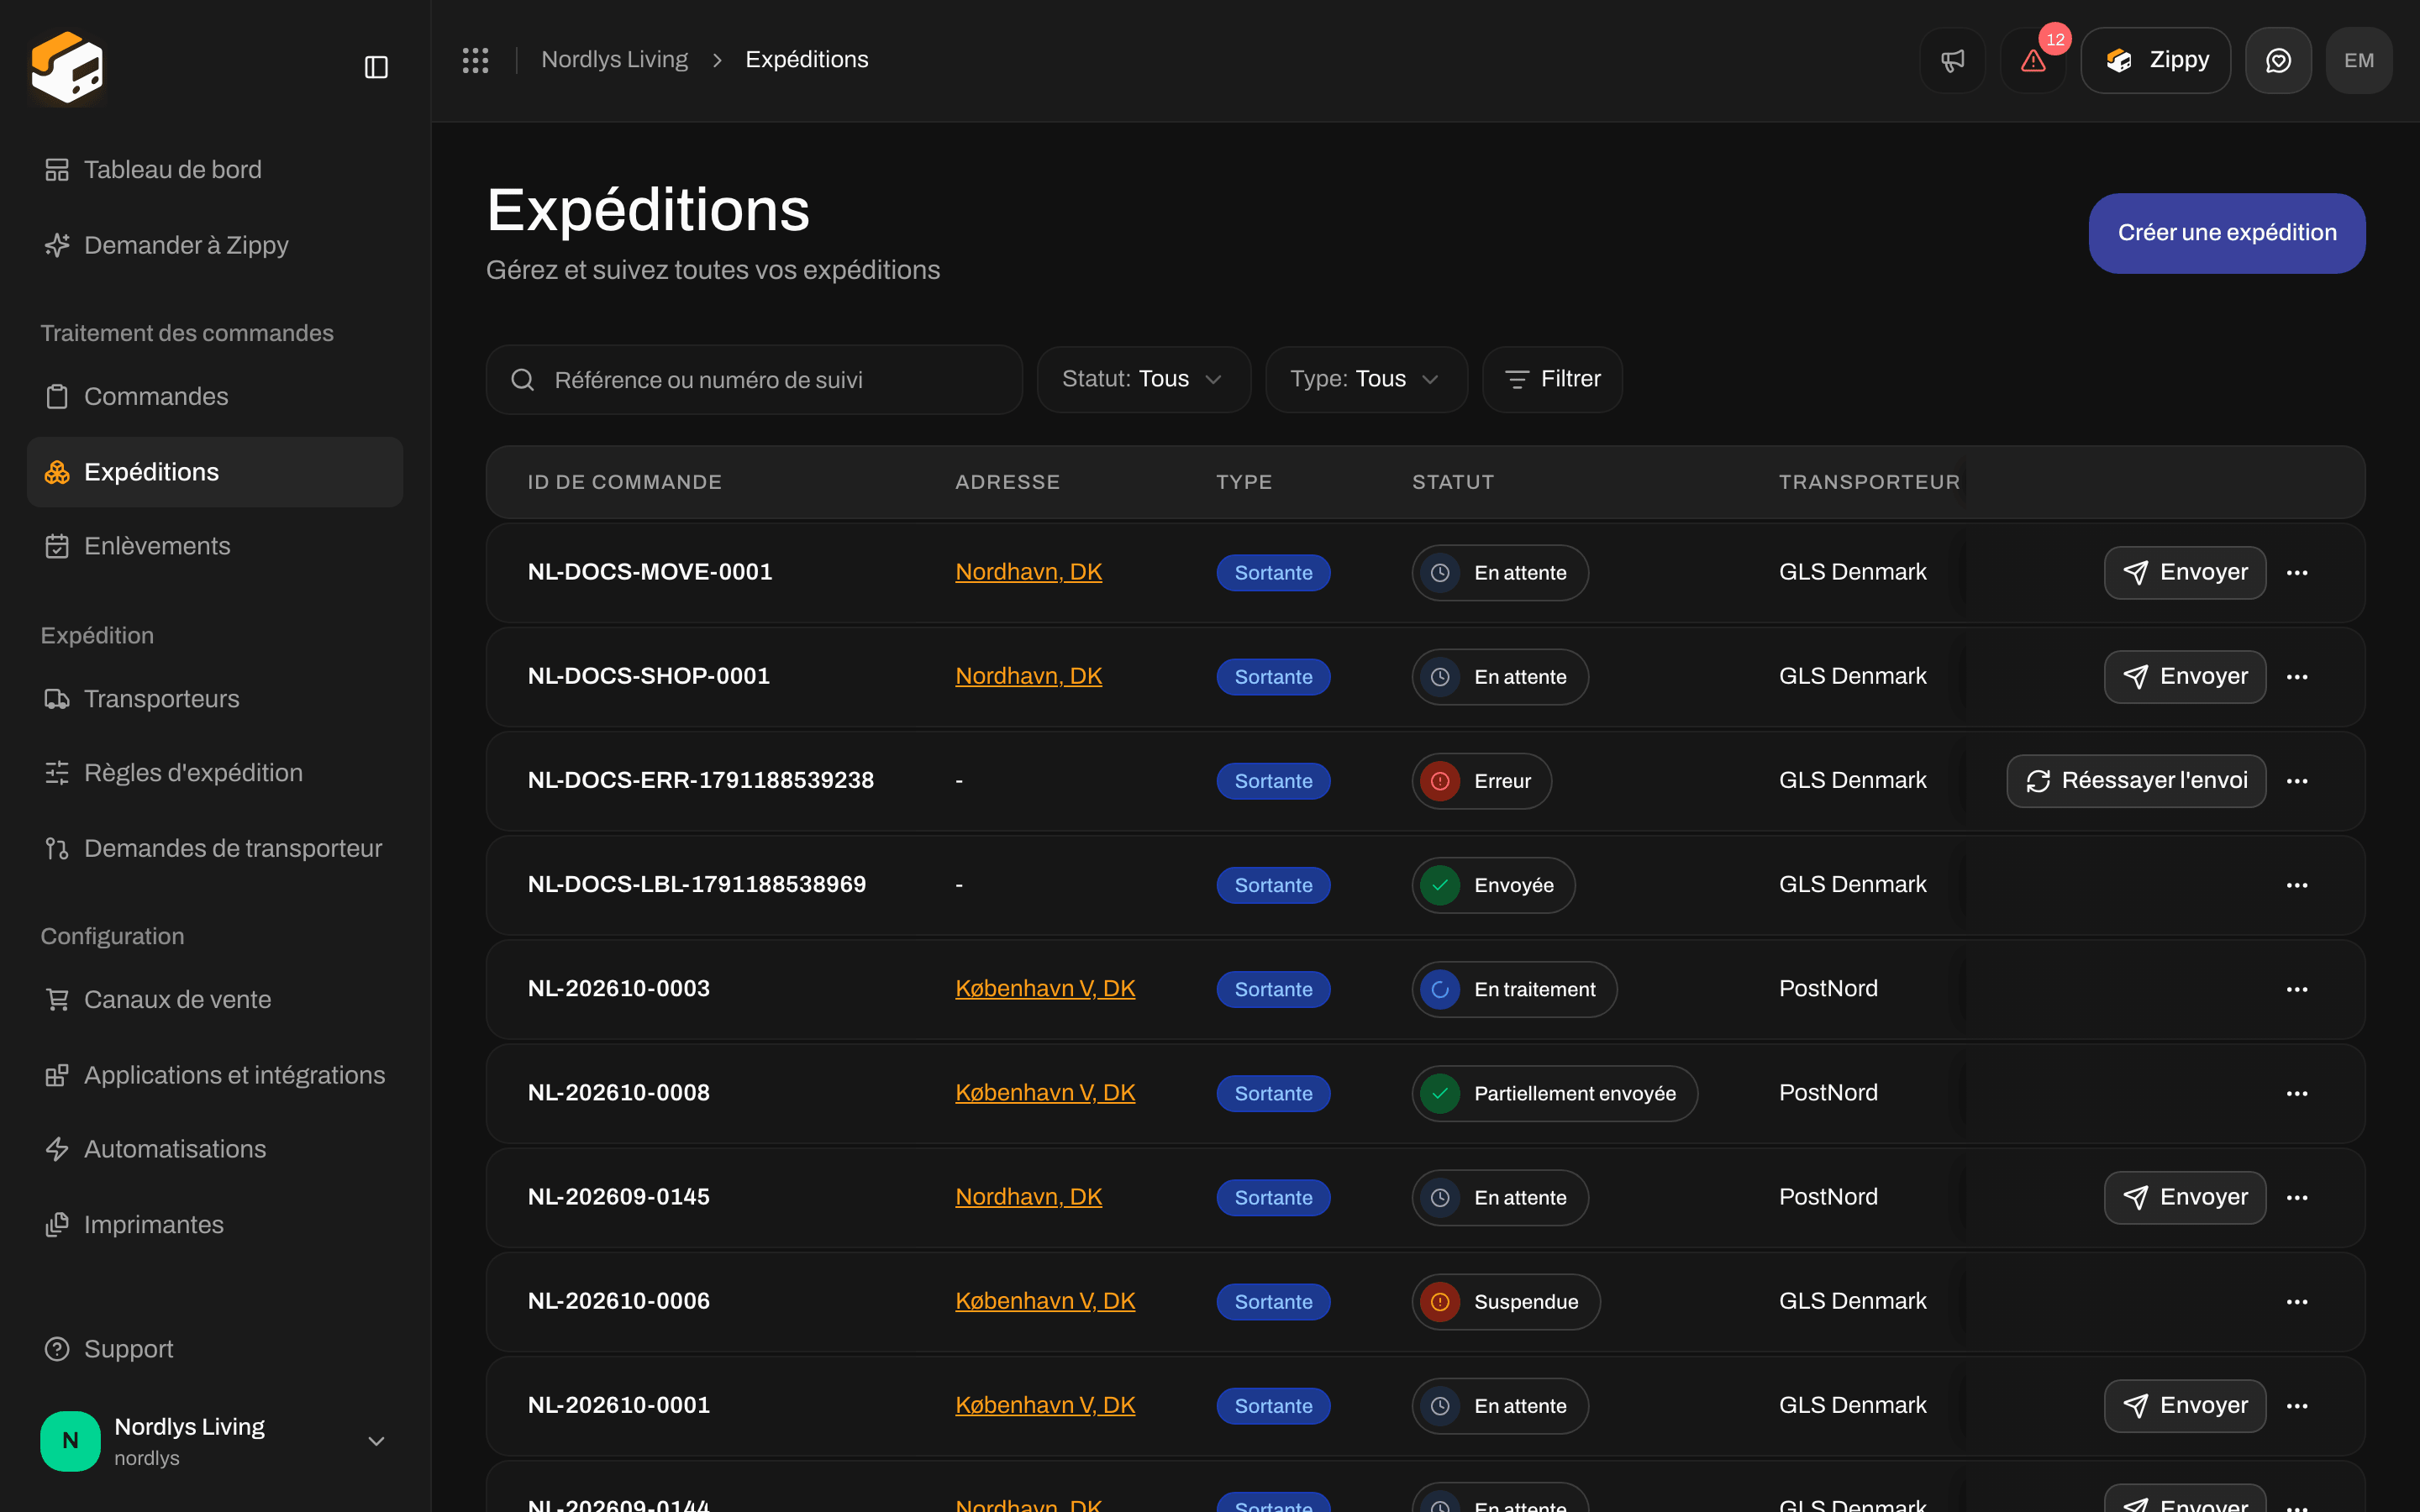
Task: Open Enlèvements in sidebar
Action: click(214, 546)
